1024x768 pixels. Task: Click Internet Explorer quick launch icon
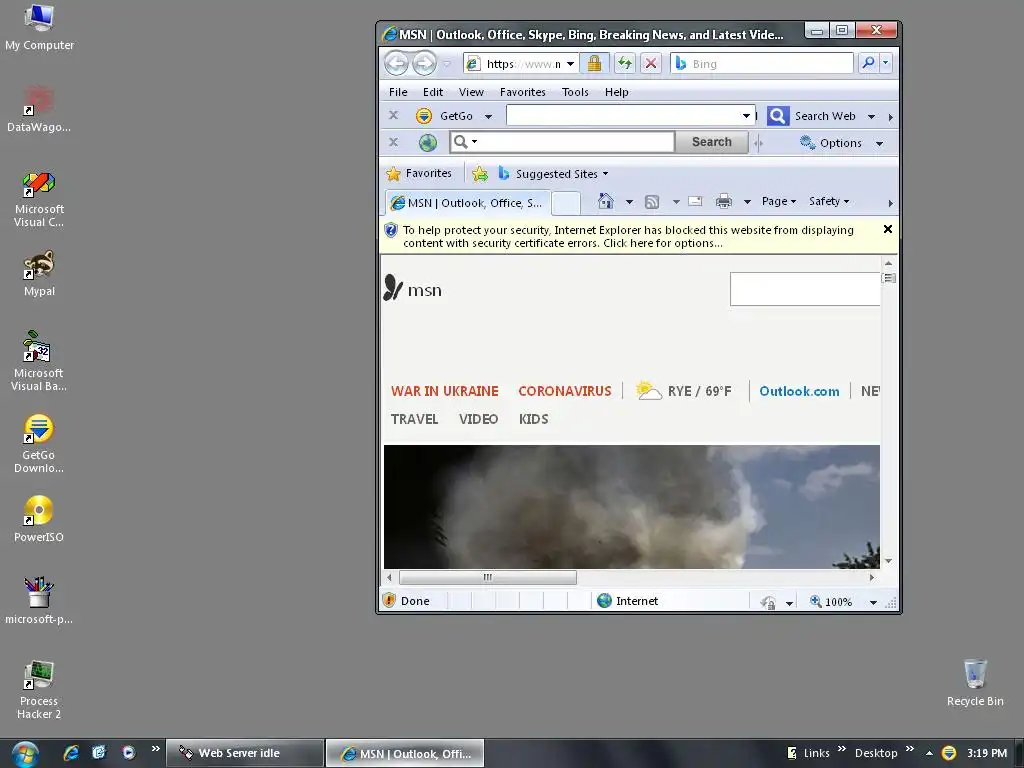71,753
